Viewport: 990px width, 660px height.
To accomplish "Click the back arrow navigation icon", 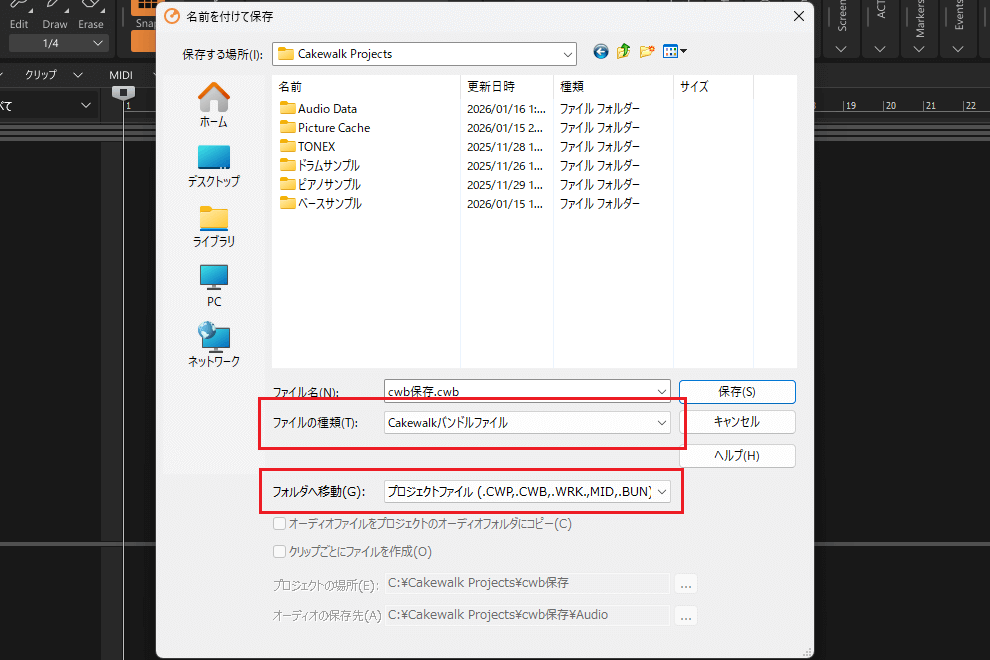I will (601, 52).
